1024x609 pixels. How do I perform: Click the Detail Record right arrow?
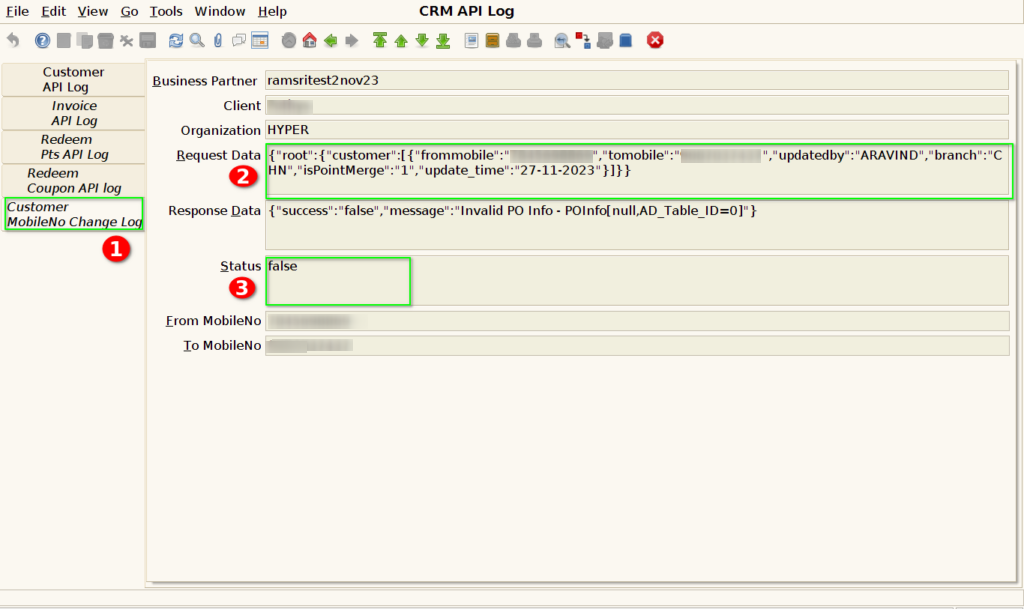tap(351, 40)
